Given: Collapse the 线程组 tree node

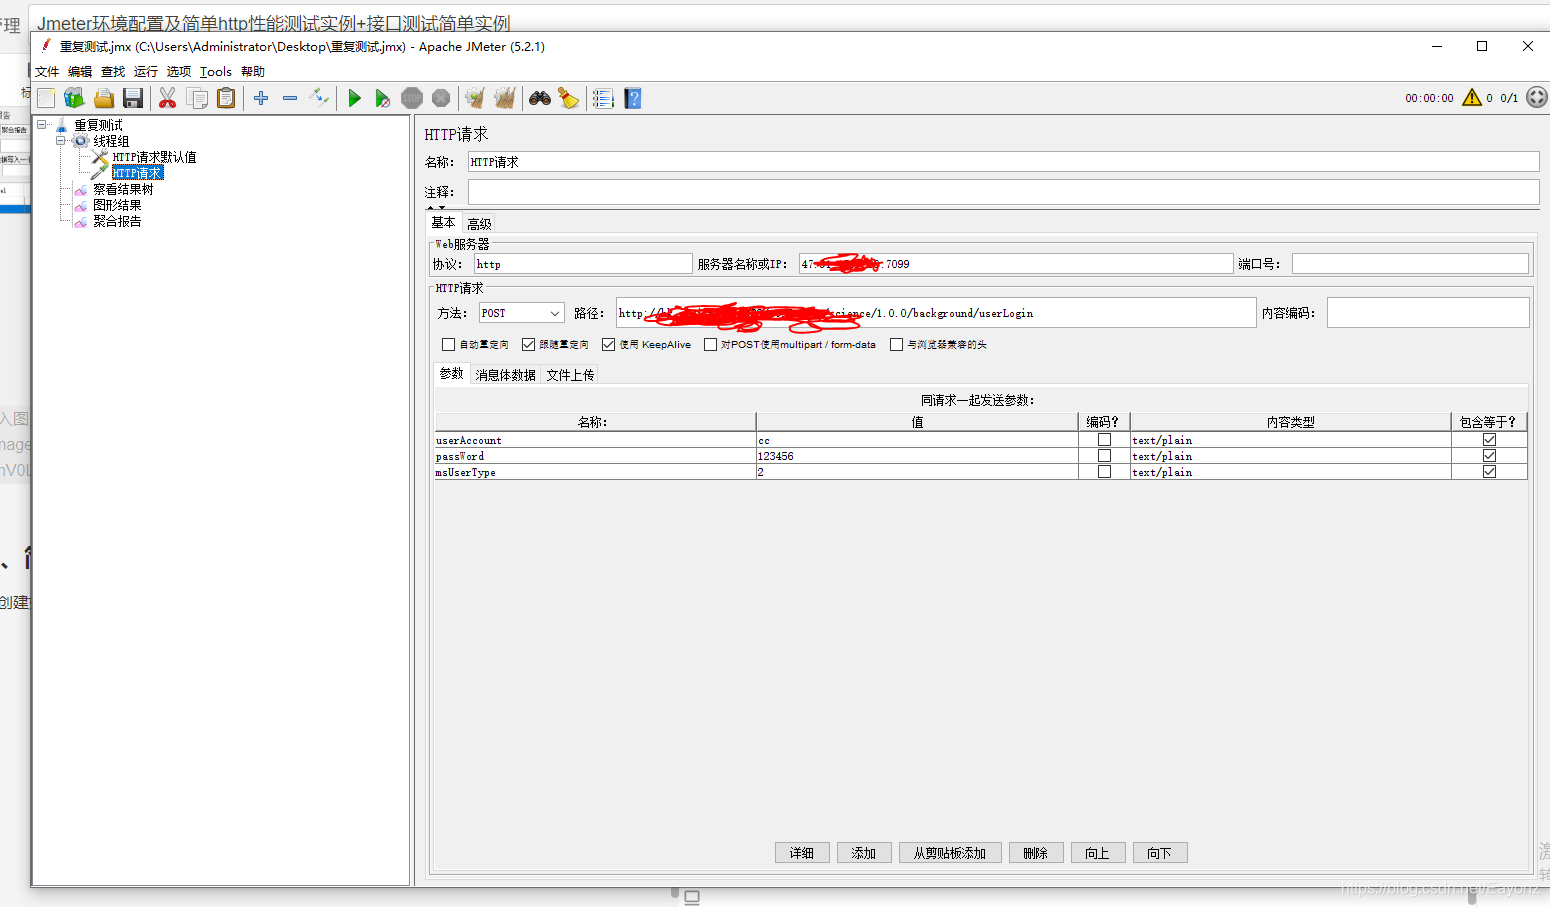Looking at the screenshot, I should click(61, 141).
